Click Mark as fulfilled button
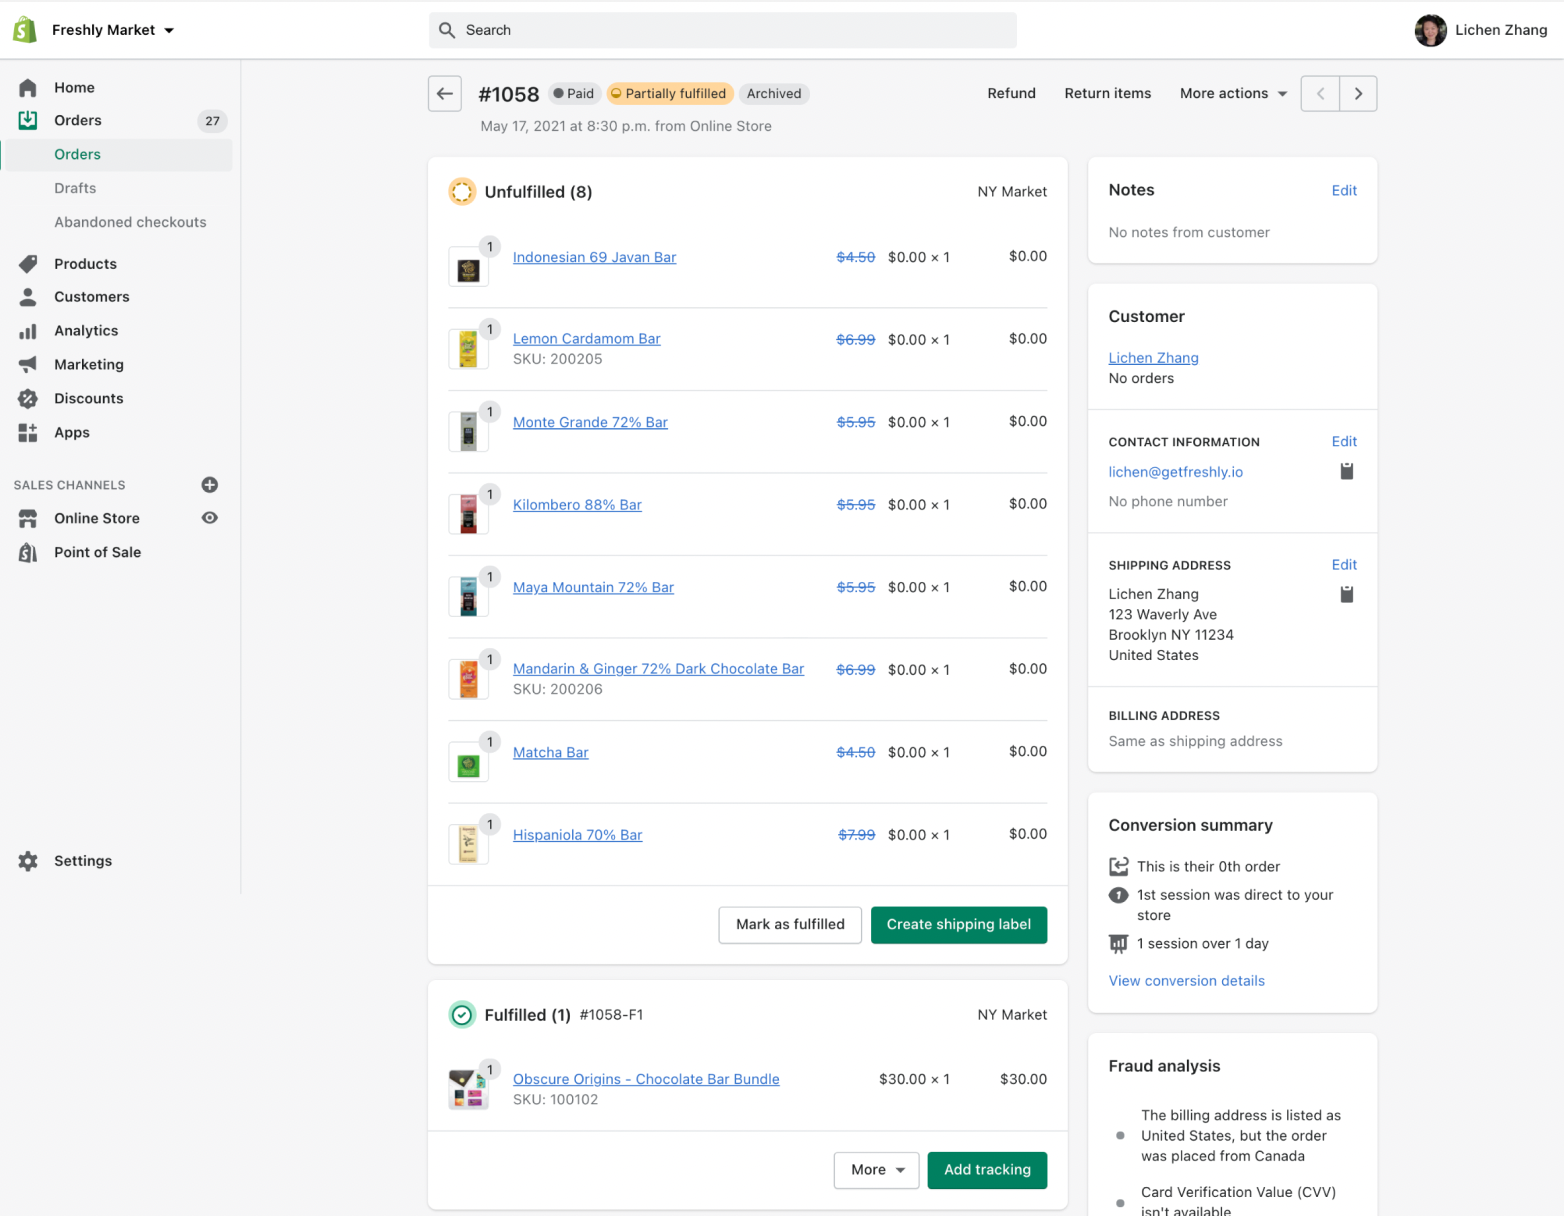 click(790, 925)
